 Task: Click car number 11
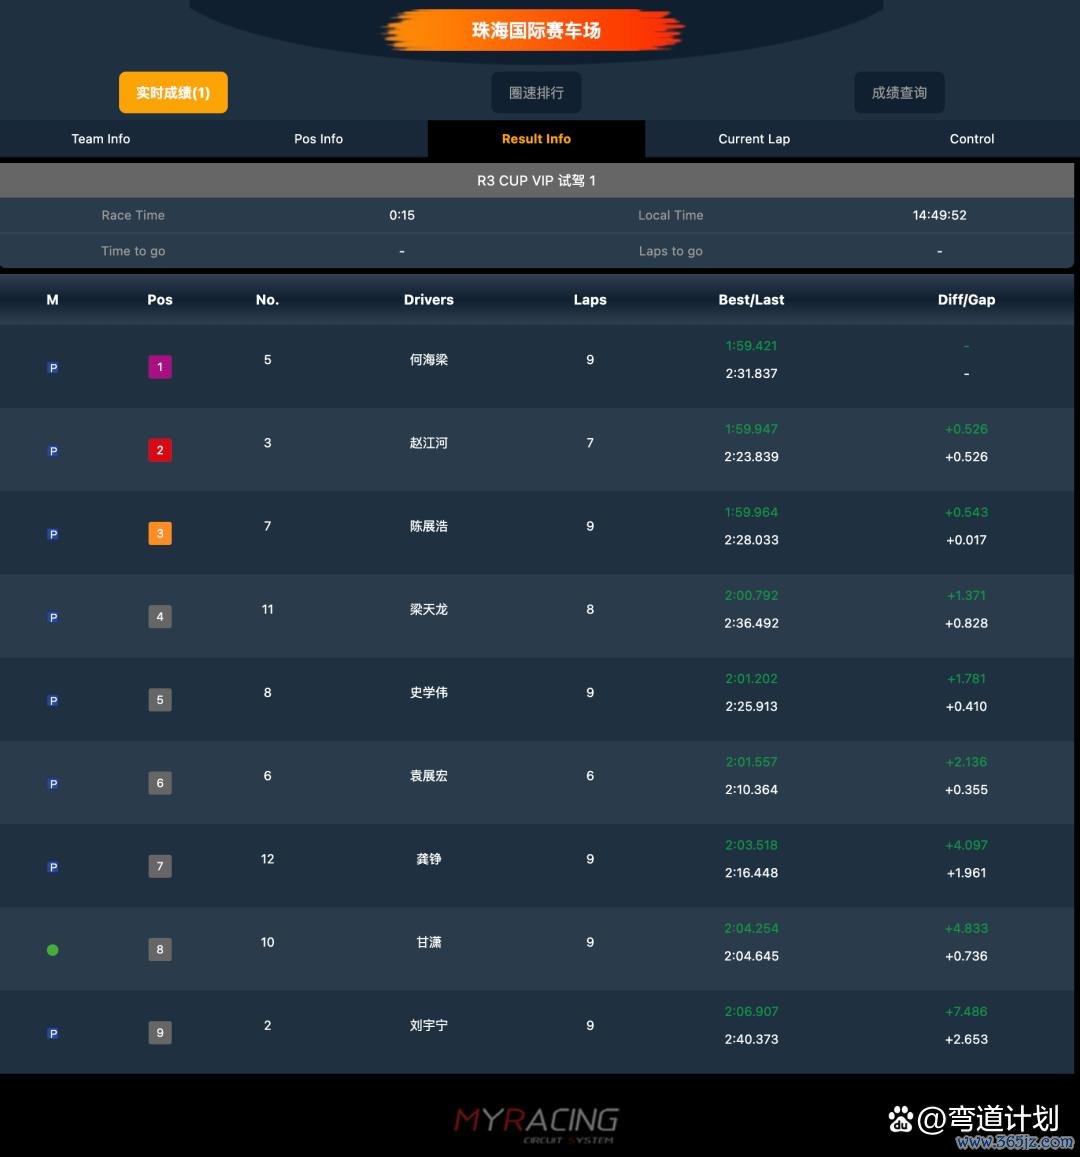tap(267, 609)
